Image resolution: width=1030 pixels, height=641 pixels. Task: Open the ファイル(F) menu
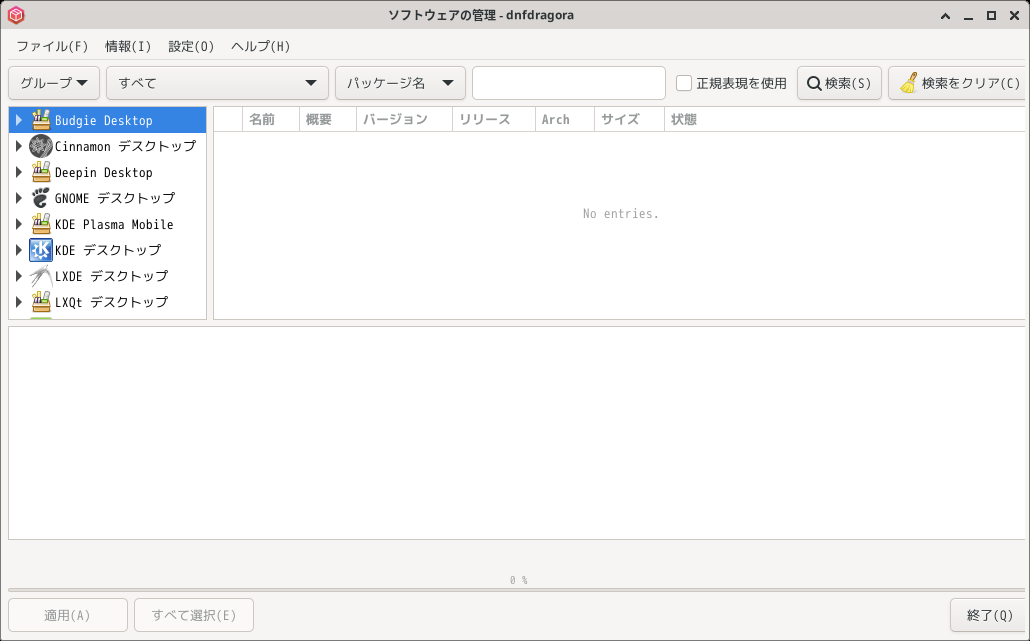click(52, 46)
